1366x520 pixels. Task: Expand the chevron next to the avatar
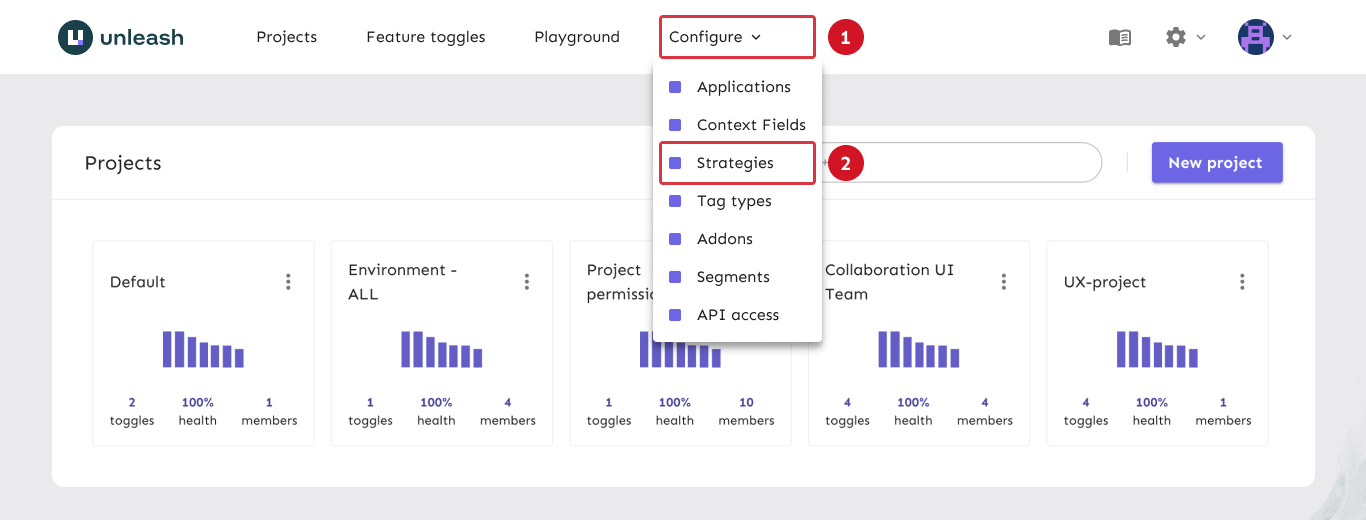pos(1287,37)
